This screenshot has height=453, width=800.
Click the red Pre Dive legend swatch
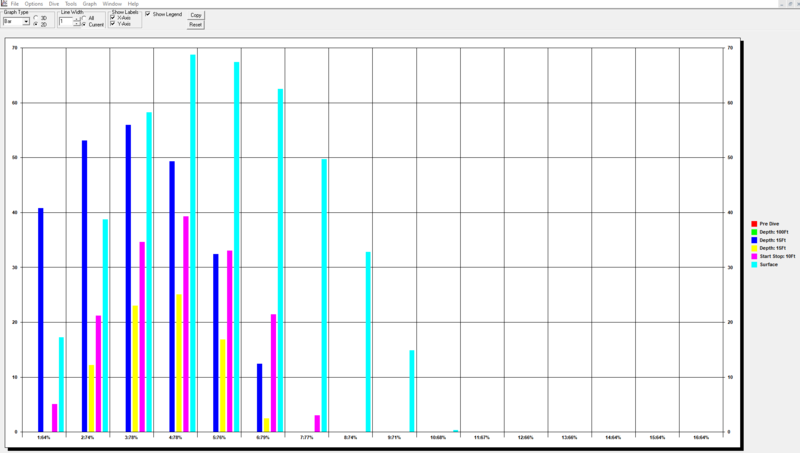[754, 224]
